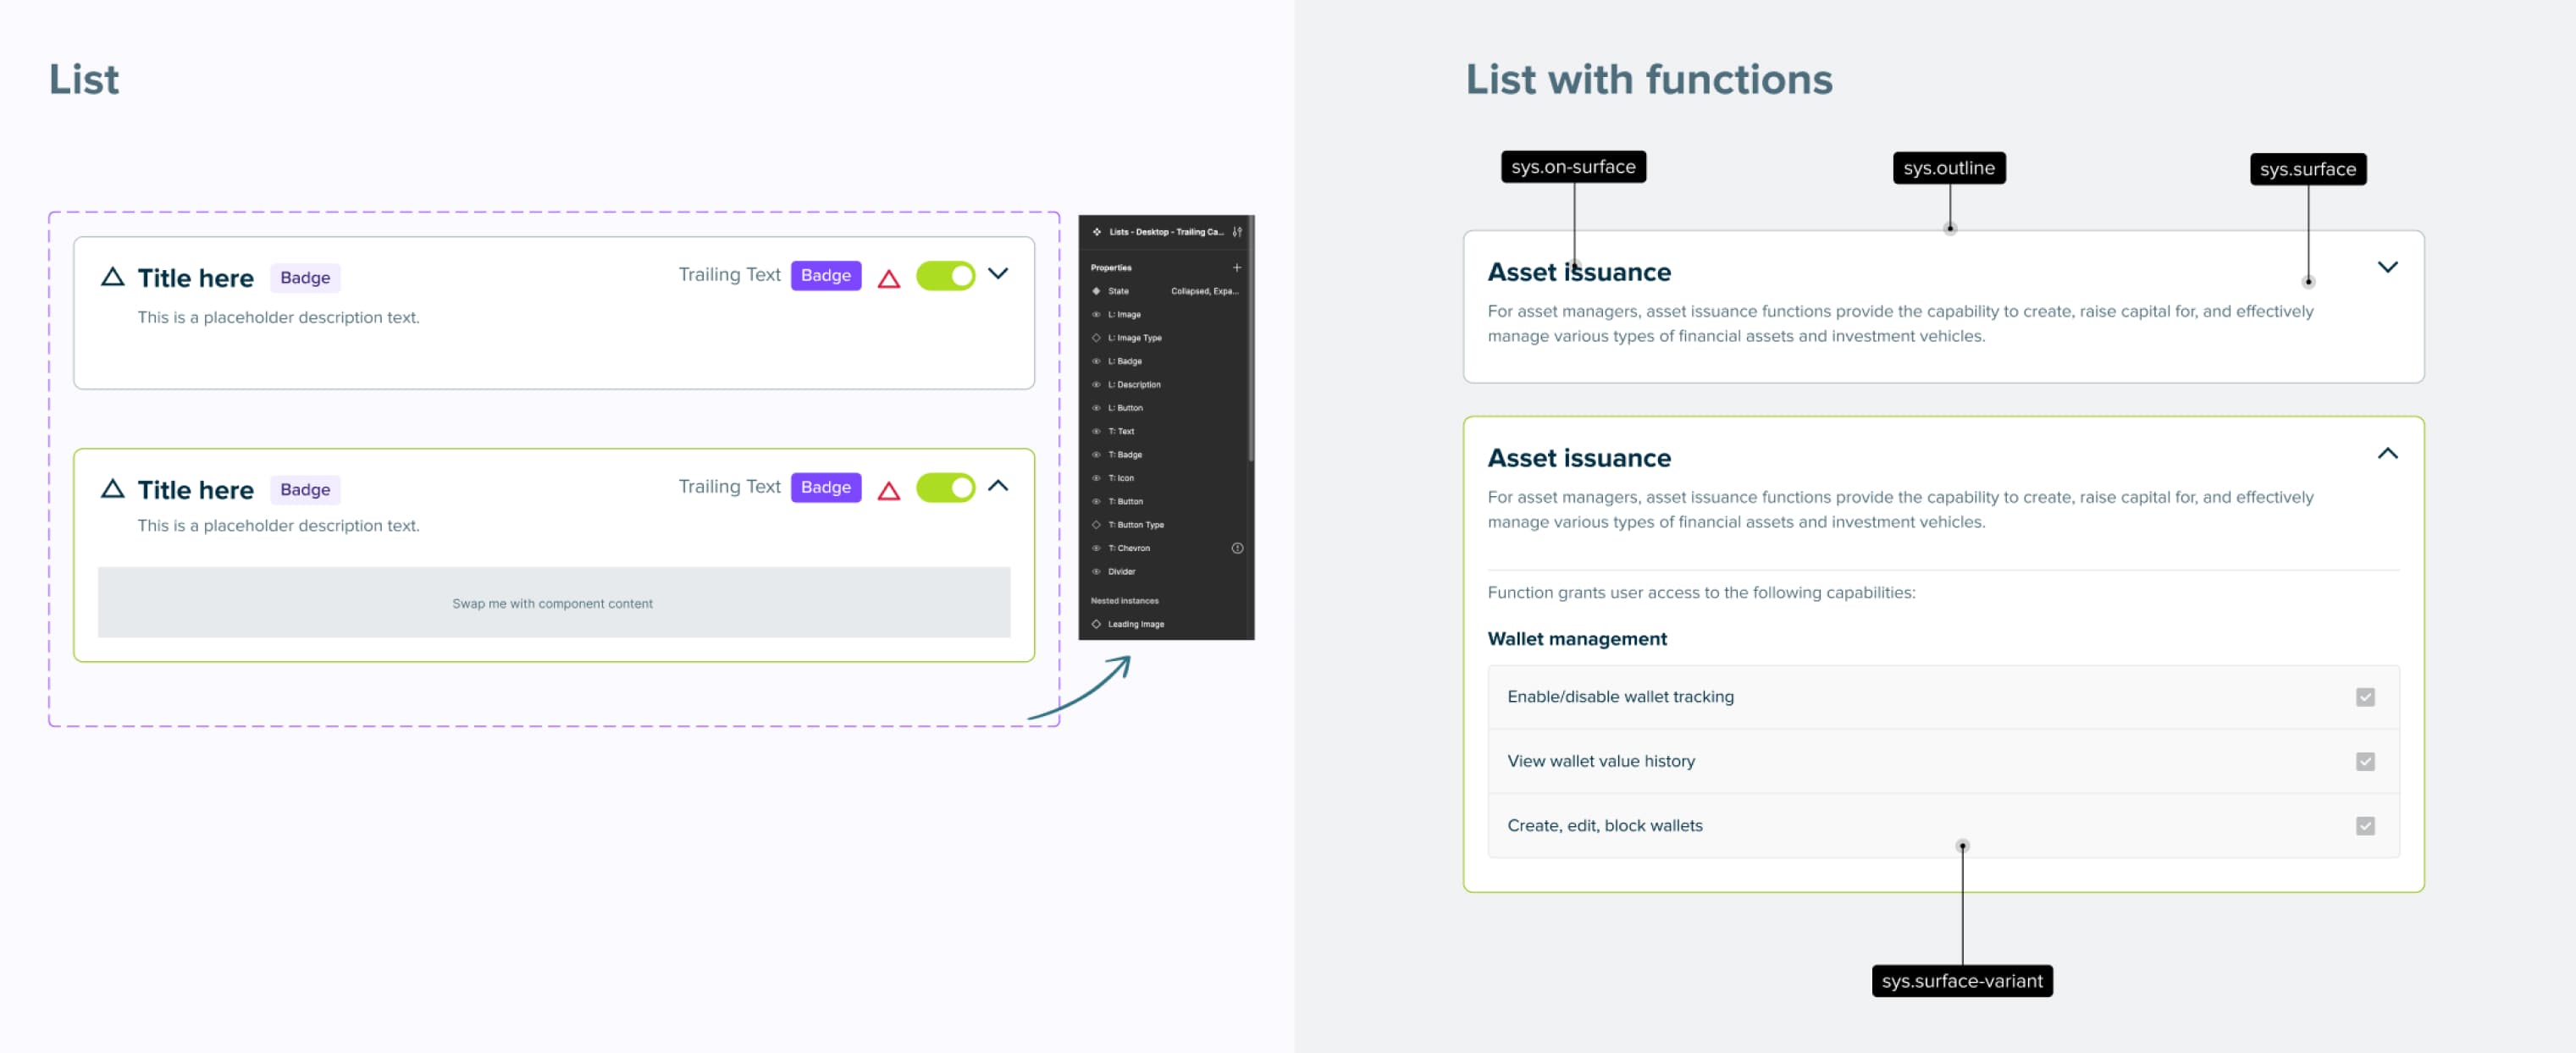Toggle the eye icon for T: Button
Image resolution: width=2576 pixels, height=1053 pixels.
pos(1097,502)
